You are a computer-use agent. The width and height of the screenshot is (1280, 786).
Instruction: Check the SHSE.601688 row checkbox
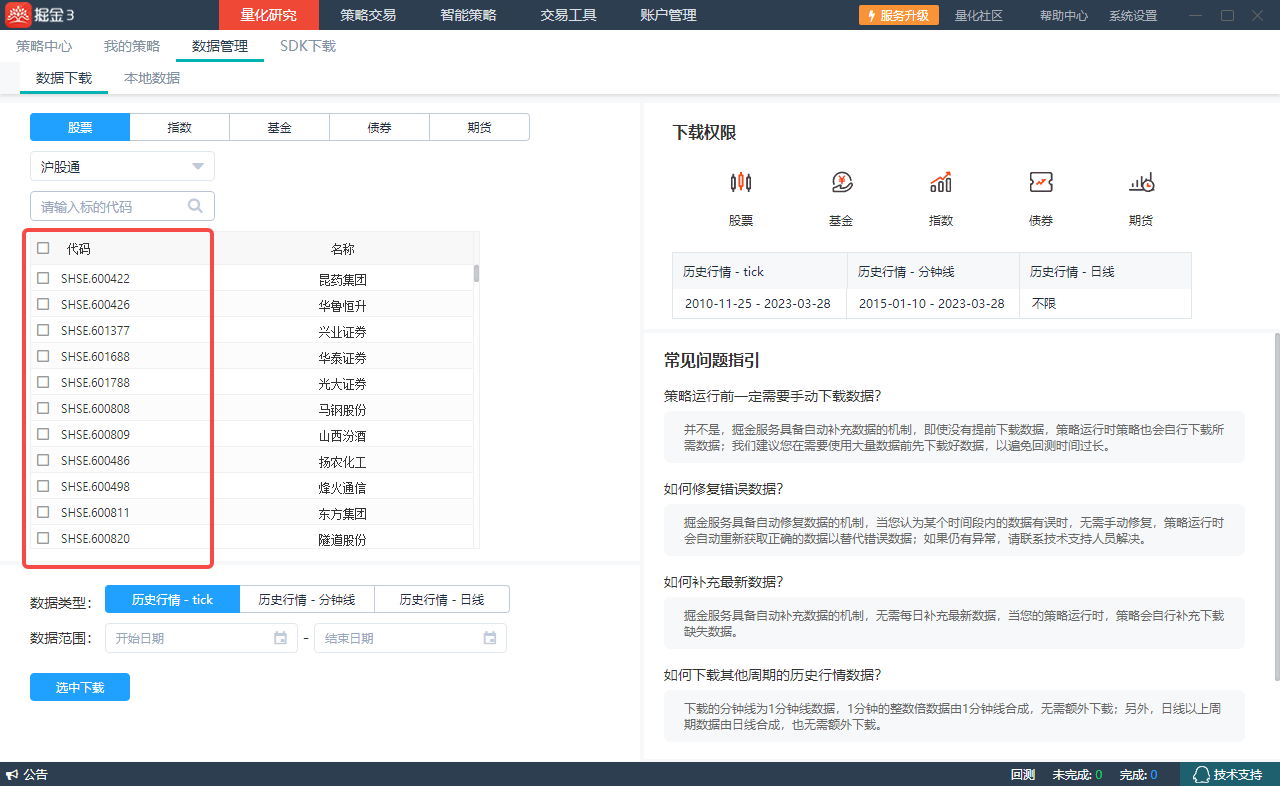[x=43, y=356]
